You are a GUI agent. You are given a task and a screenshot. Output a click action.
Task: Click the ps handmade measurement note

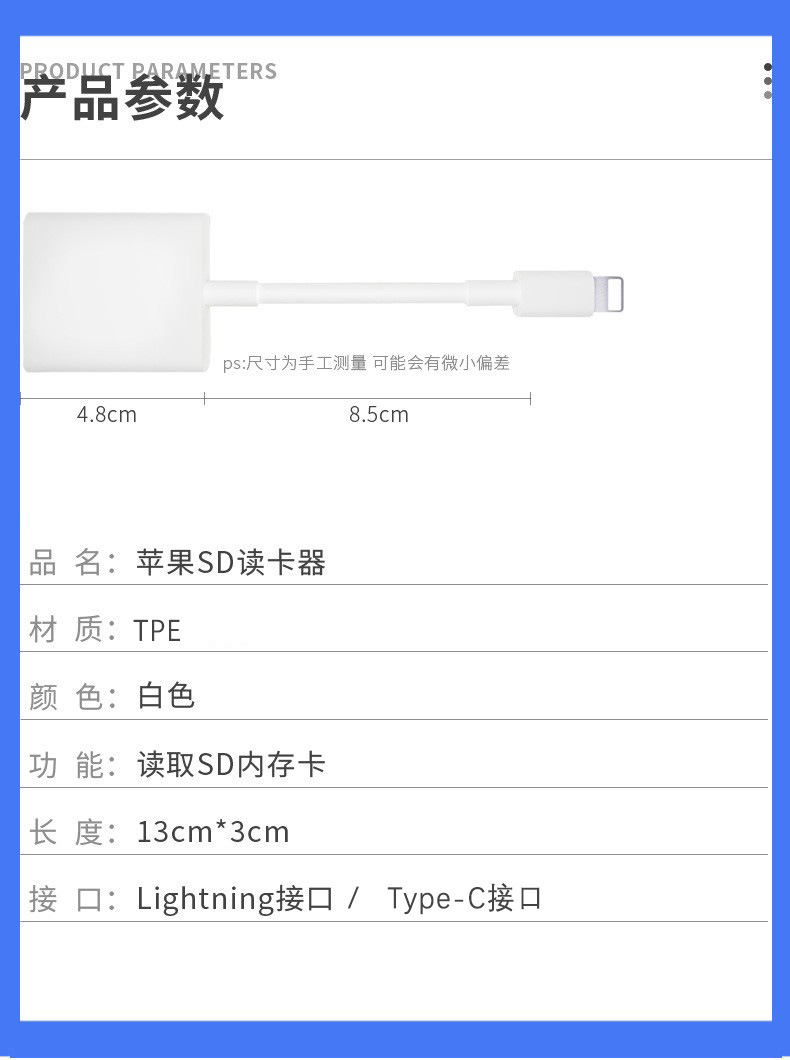[x=366, y=363]
